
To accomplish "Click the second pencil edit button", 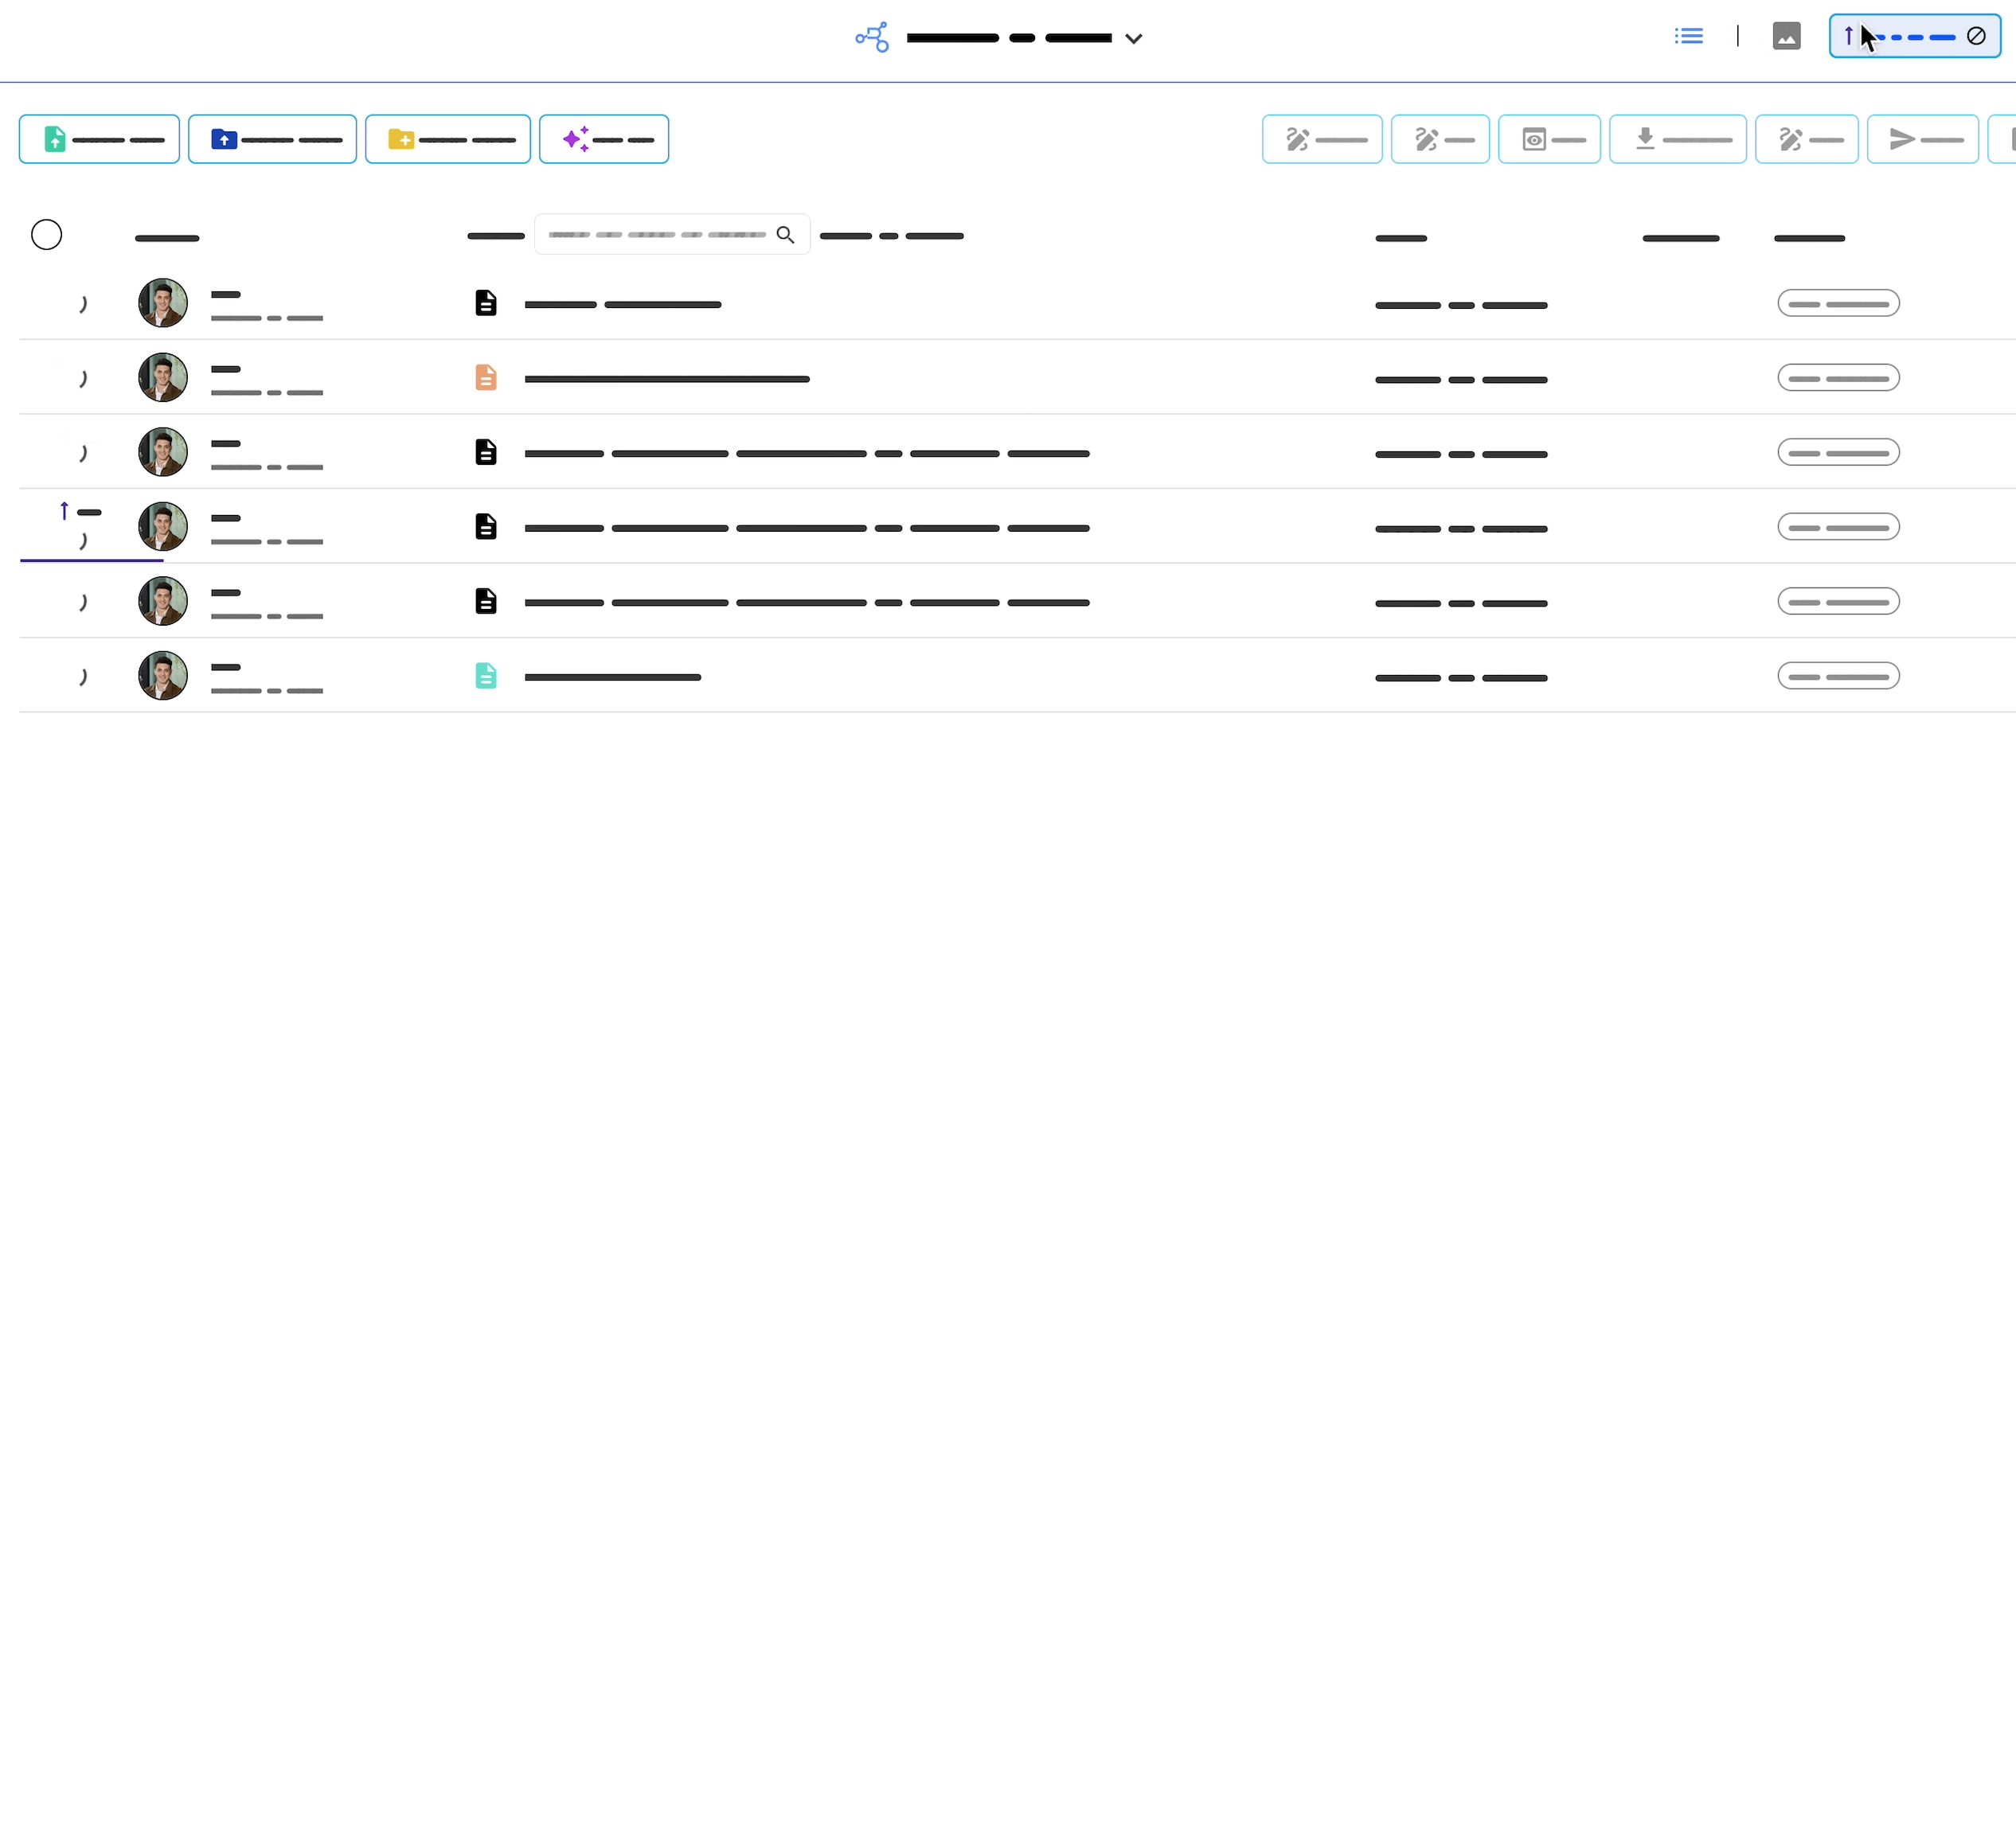I will 1439,139.
